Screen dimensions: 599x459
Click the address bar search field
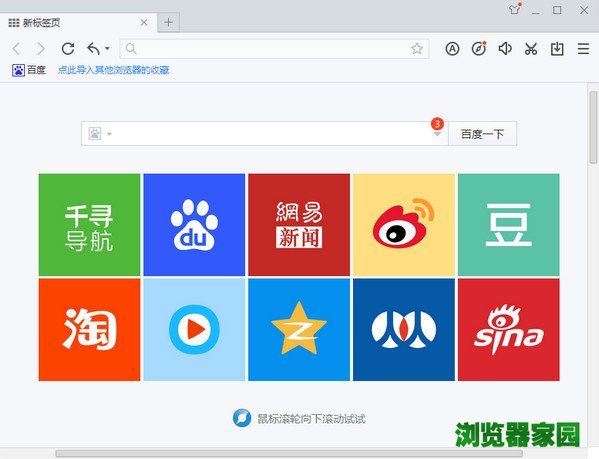coord(274,49)
